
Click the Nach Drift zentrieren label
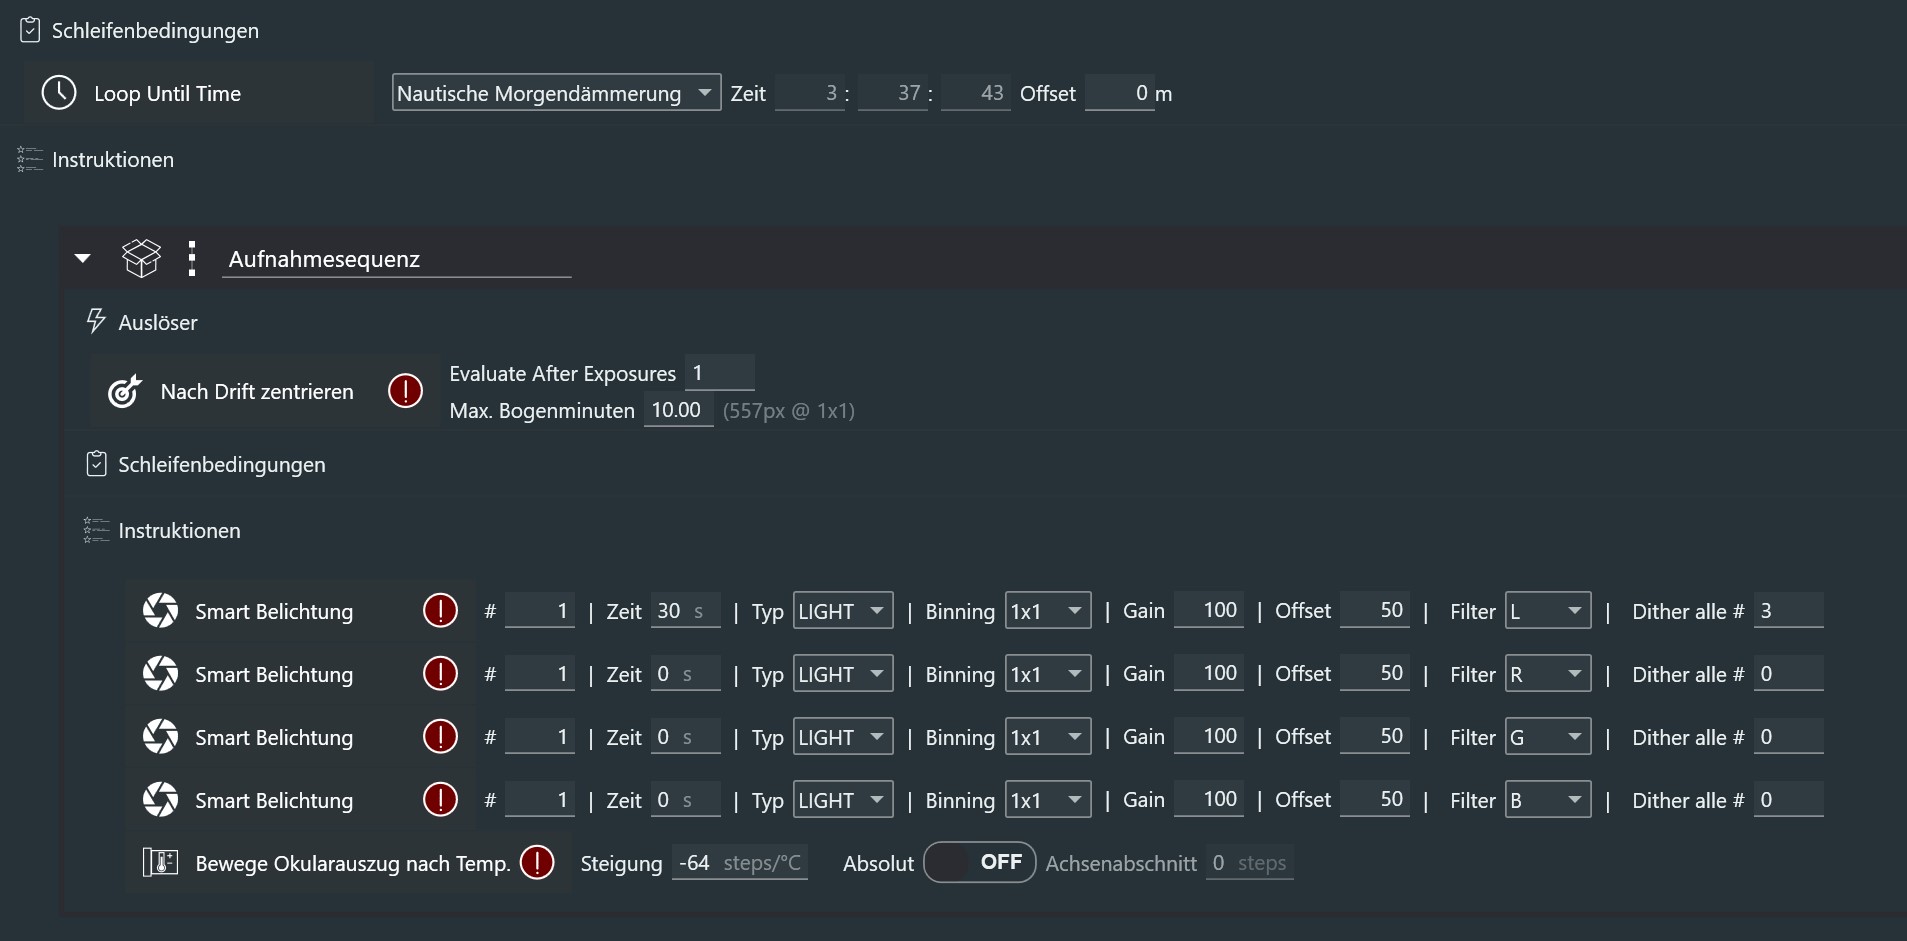click(x=257, y=391)
